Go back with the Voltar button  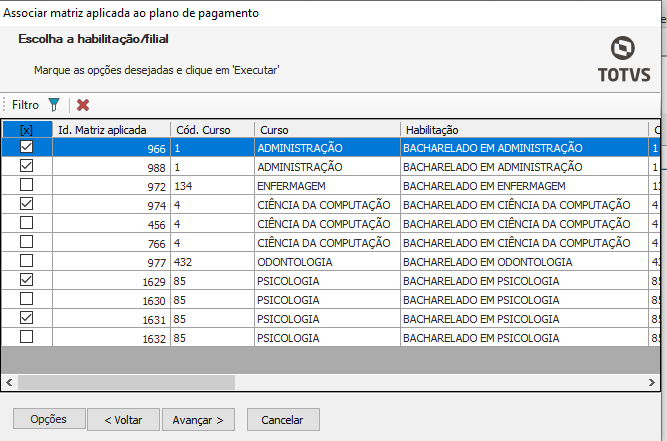click(123, 420)
